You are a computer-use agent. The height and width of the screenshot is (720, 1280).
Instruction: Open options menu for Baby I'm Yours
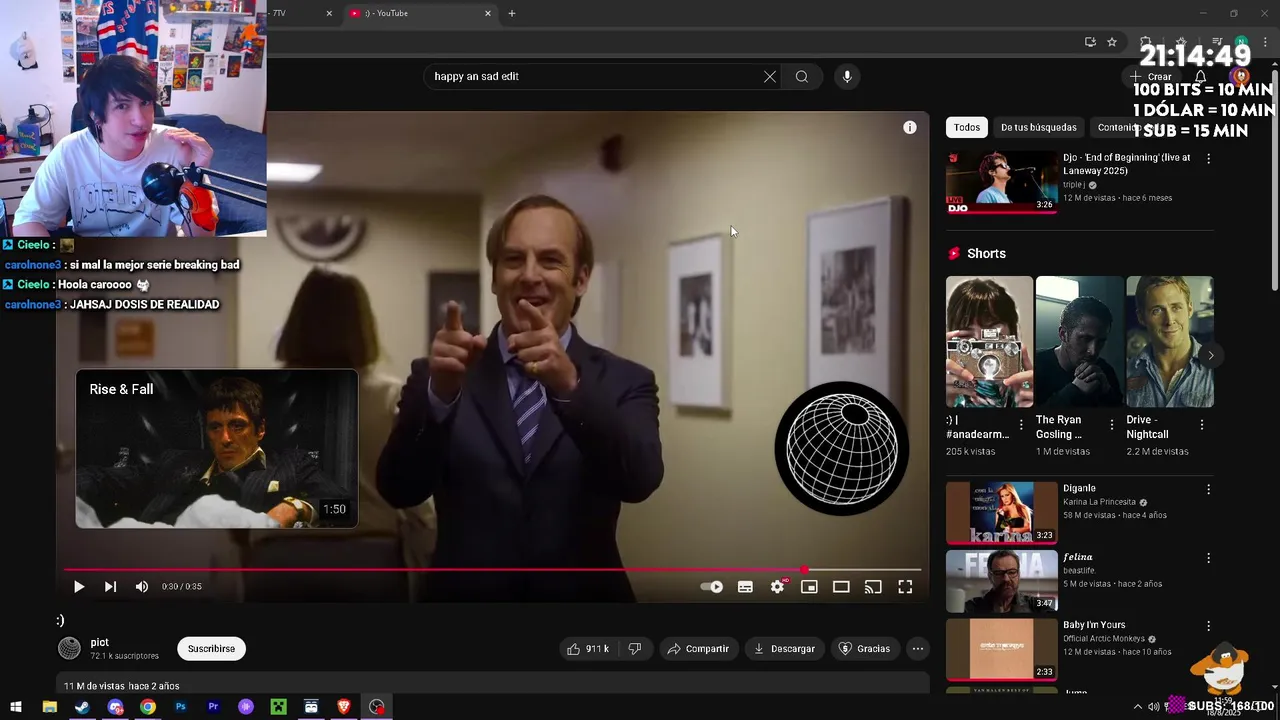(x=1208, y=626)
